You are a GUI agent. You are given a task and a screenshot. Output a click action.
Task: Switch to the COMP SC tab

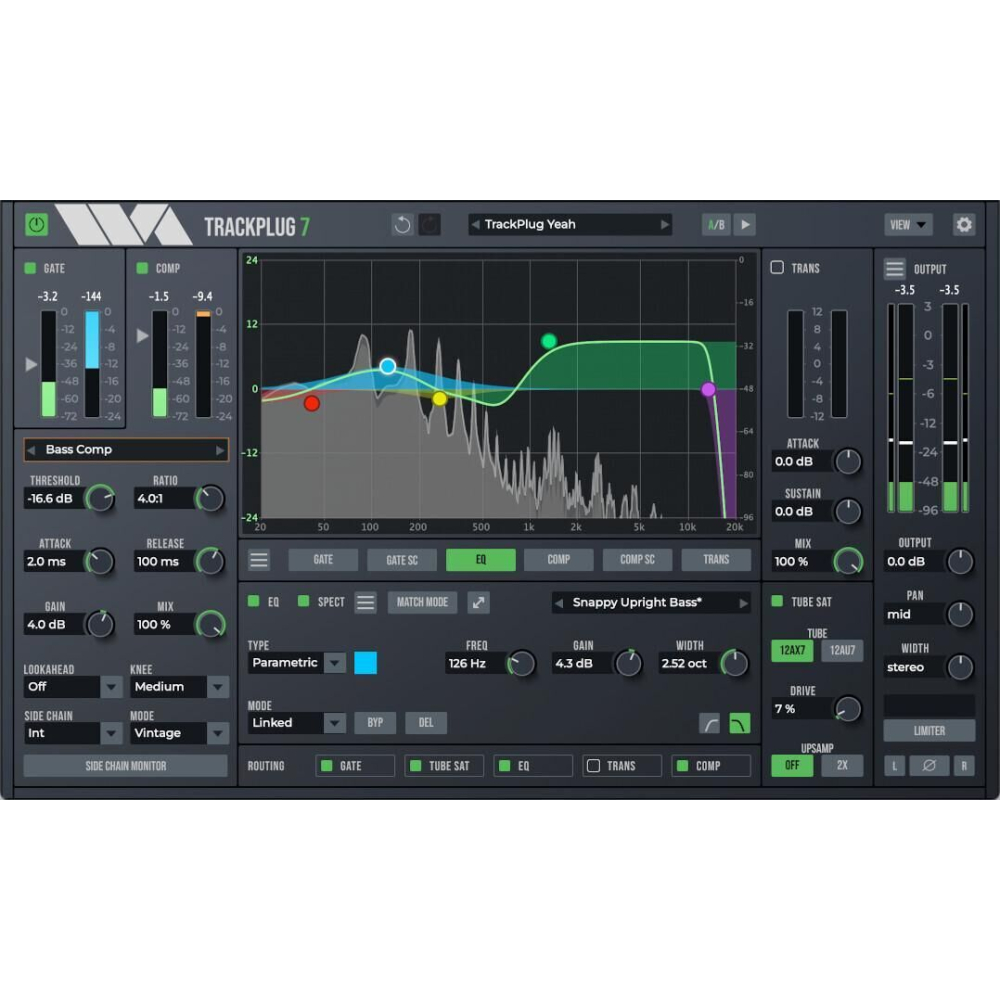pos(637,559)
